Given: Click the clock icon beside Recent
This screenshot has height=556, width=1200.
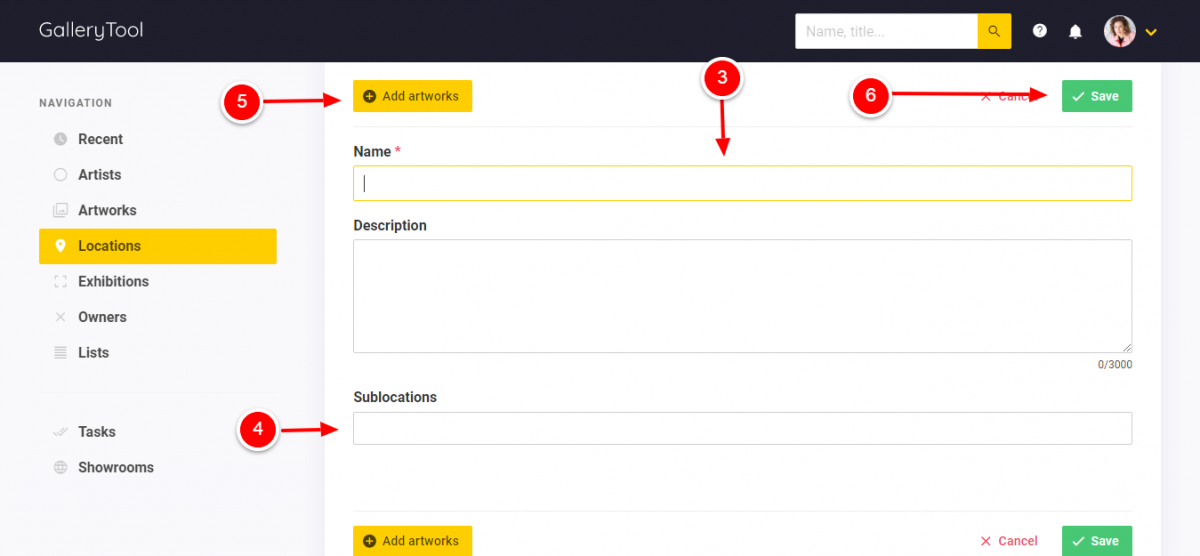Looking at the screenshot, I should click(x=60, y=139).
